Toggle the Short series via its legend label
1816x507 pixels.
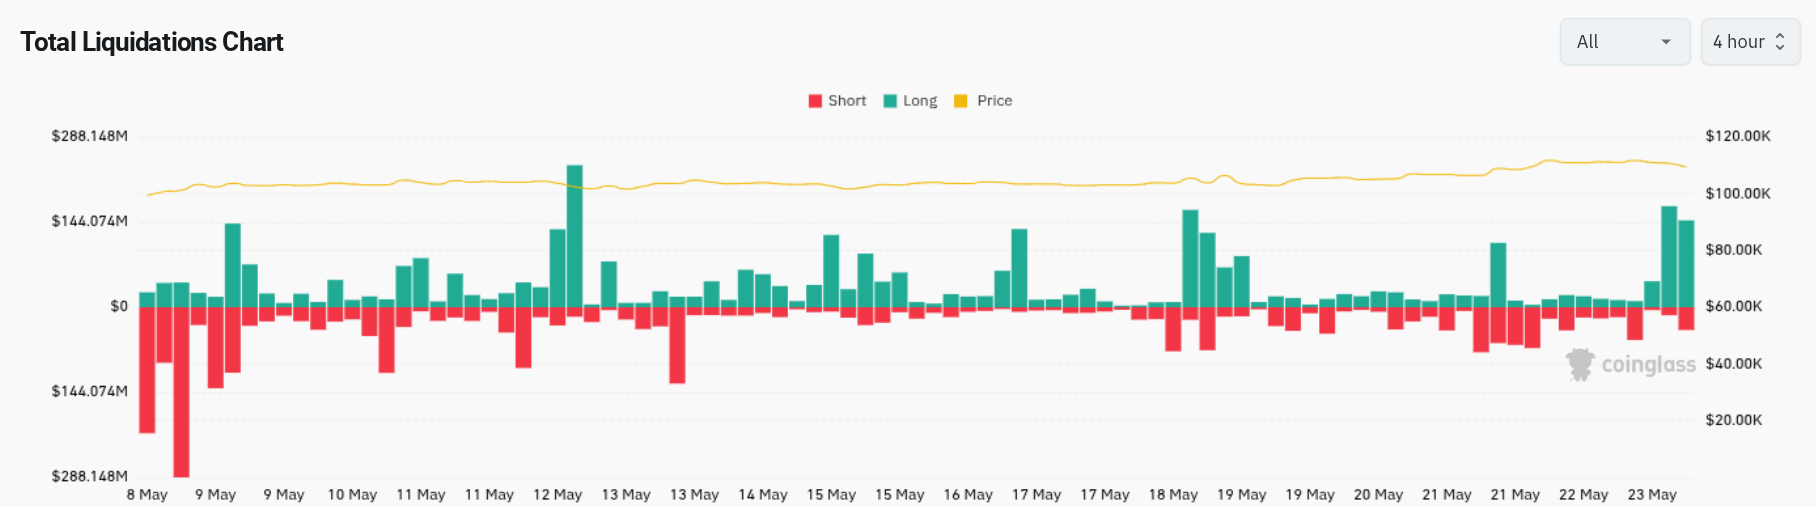click(x=847, y=101)
